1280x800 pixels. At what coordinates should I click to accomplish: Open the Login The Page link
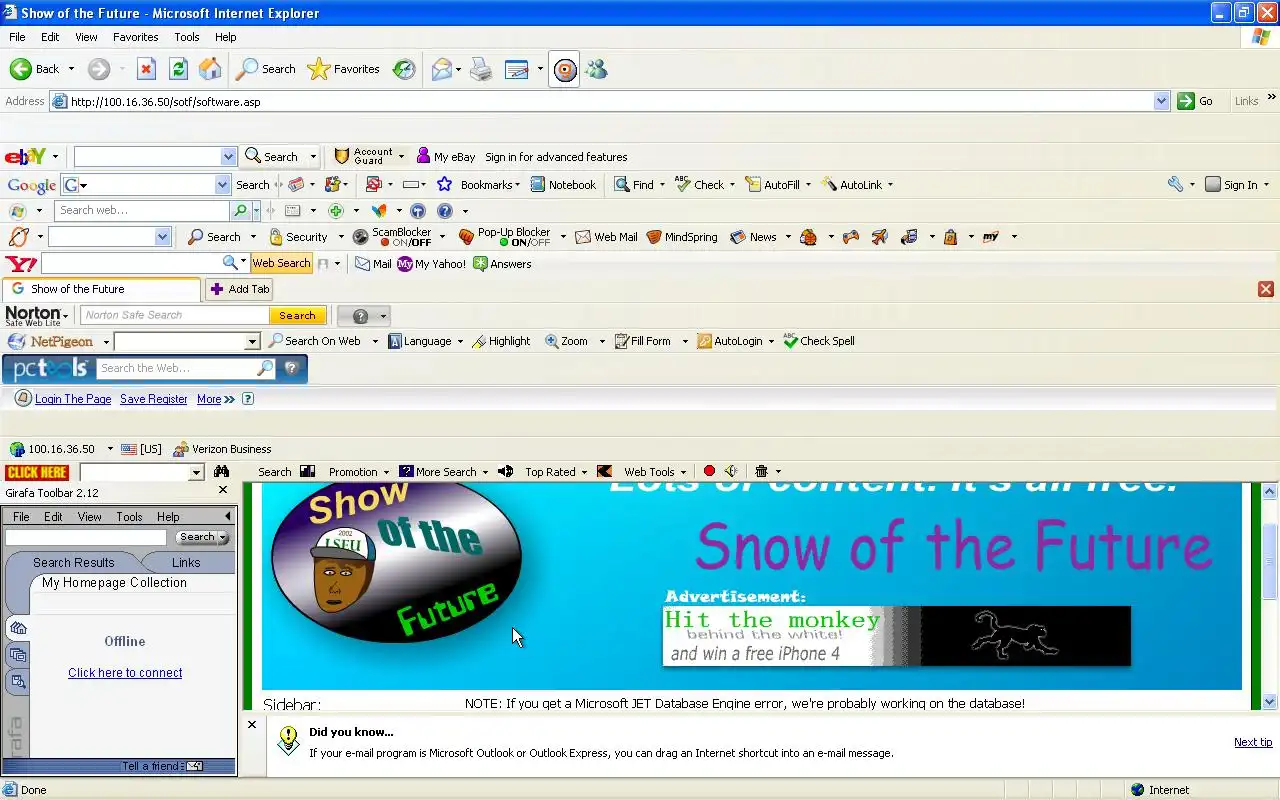[73, 399]
